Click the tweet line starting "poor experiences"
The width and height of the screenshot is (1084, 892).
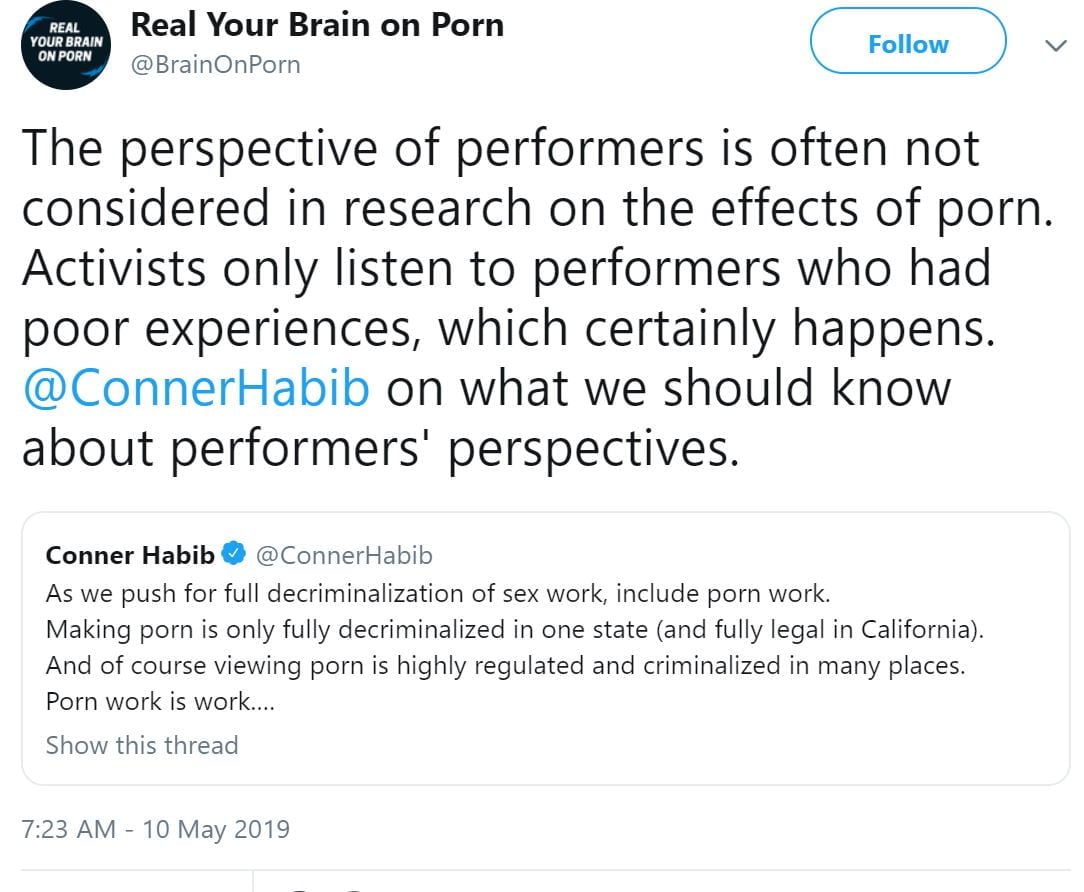[508, 328]
